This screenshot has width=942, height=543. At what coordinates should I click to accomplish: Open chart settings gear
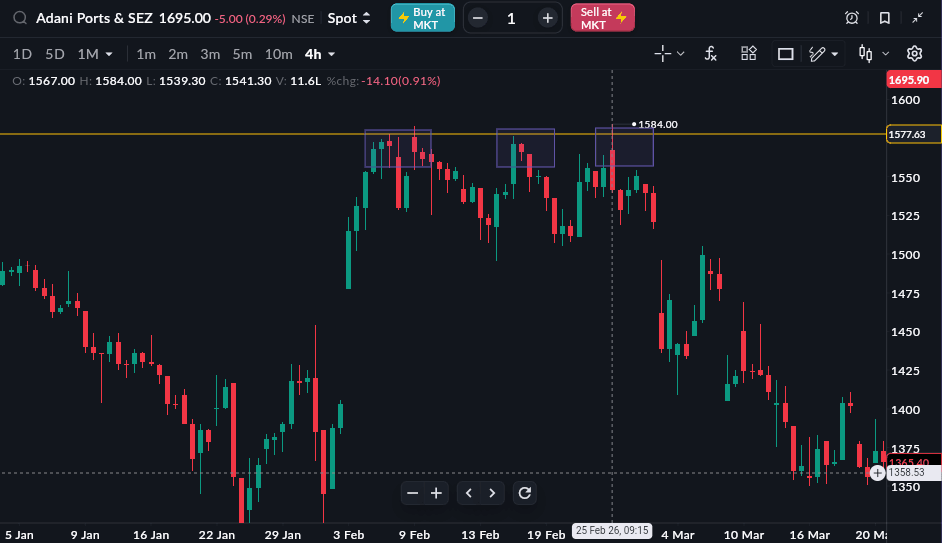(914, 53)
